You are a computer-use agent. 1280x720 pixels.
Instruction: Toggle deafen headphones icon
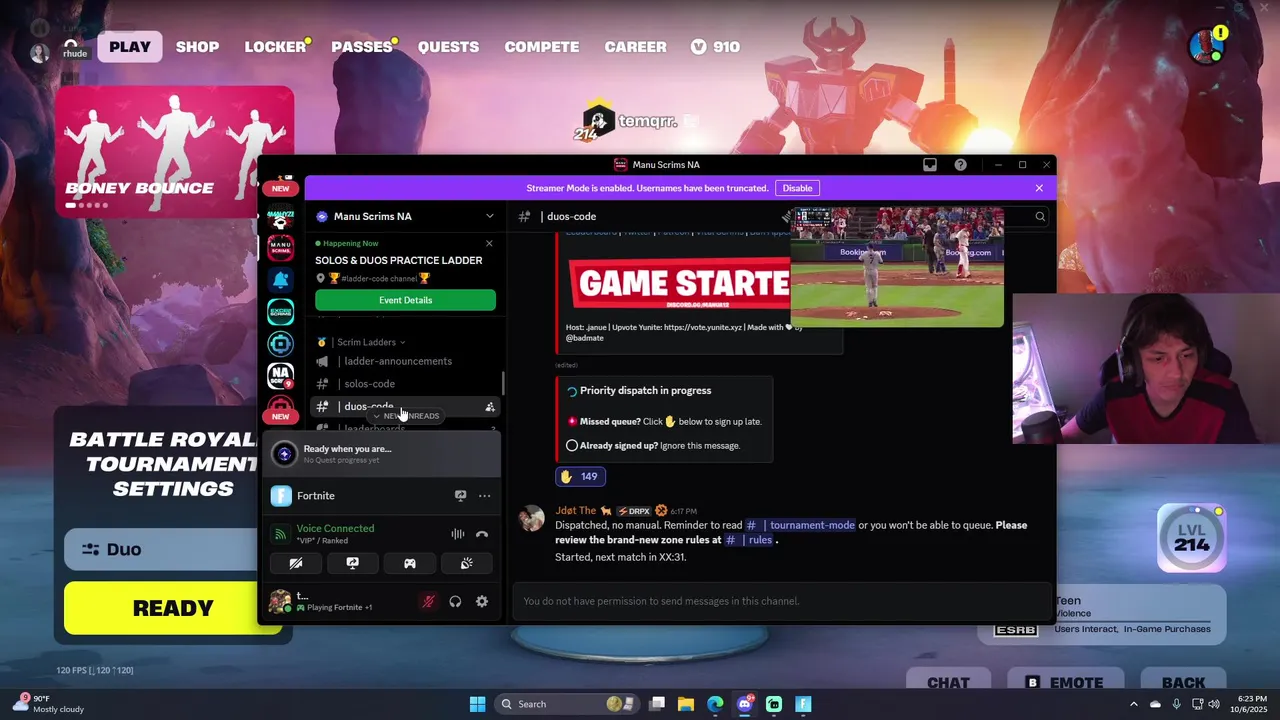pyautogui.click(x=455, y=601)
